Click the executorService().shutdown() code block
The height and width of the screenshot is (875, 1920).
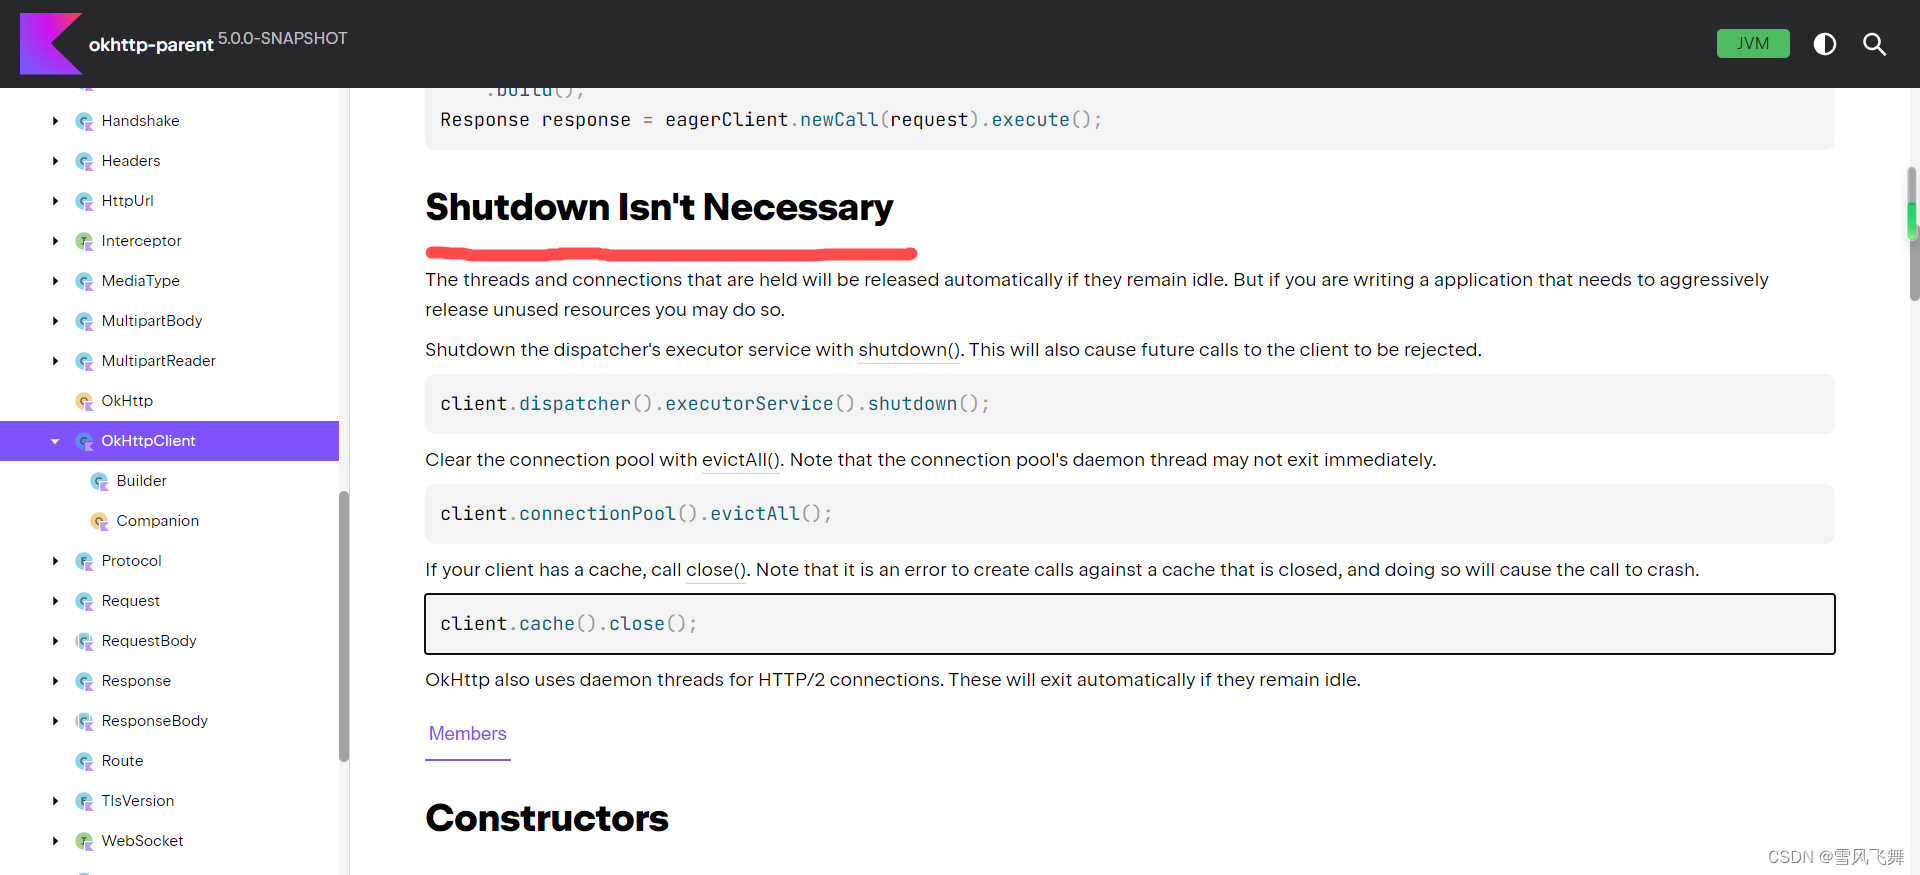[1130, 404]
